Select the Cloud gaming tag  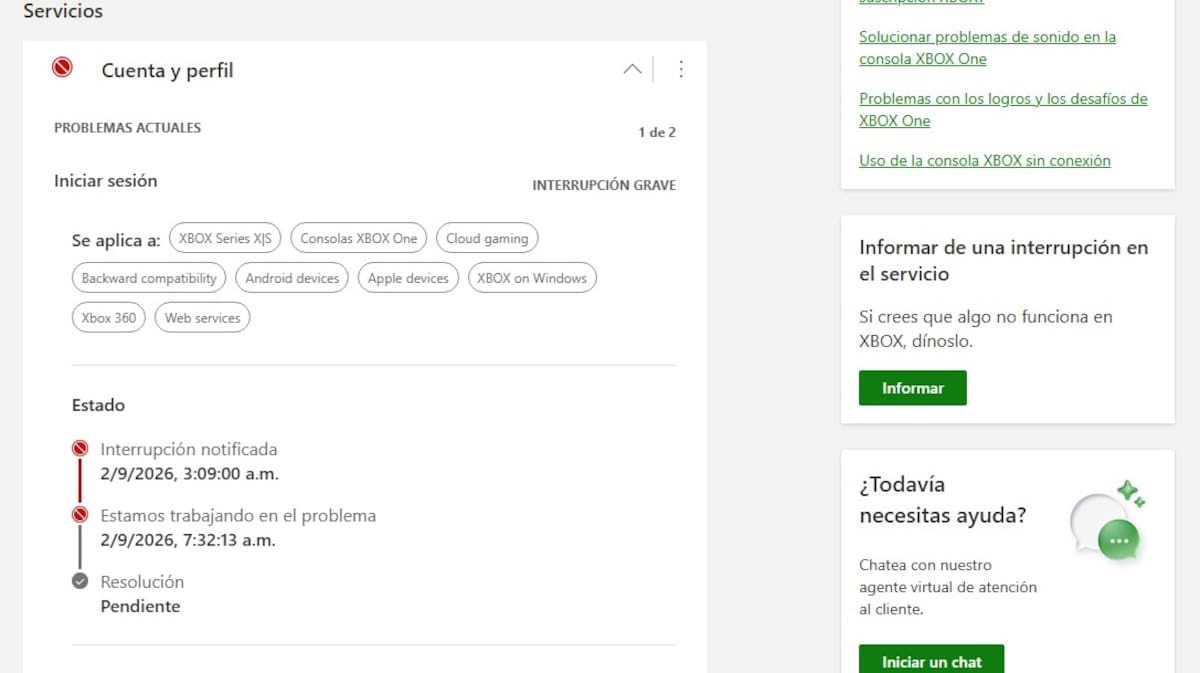click(487, 238)
